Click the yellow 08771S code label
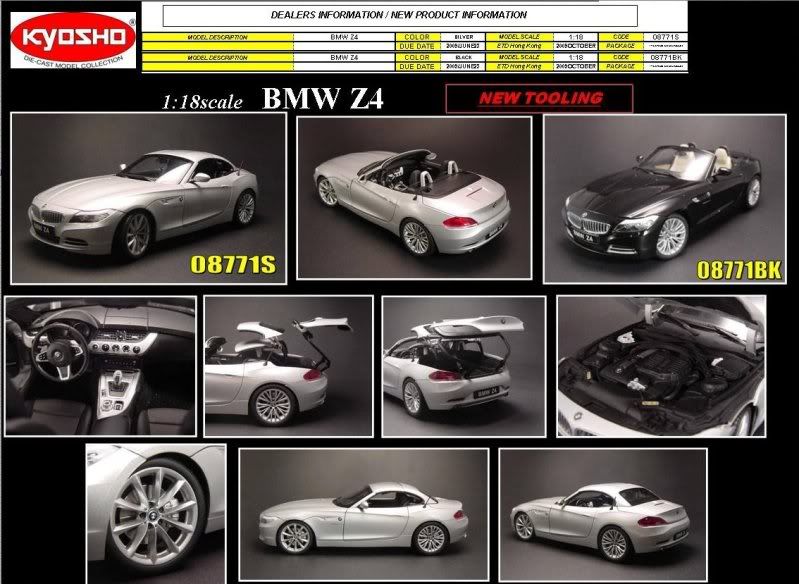799x584 pixels. (233, 265)
